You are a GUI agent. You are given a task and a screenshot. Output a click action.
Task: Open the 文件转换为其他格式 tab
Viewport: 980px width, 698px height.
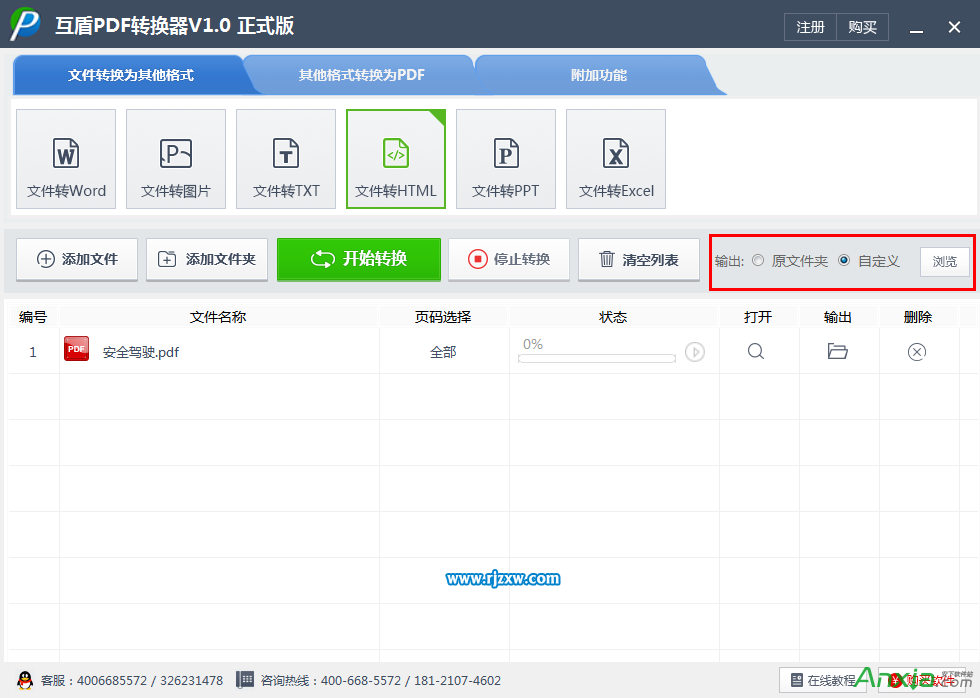131,75
